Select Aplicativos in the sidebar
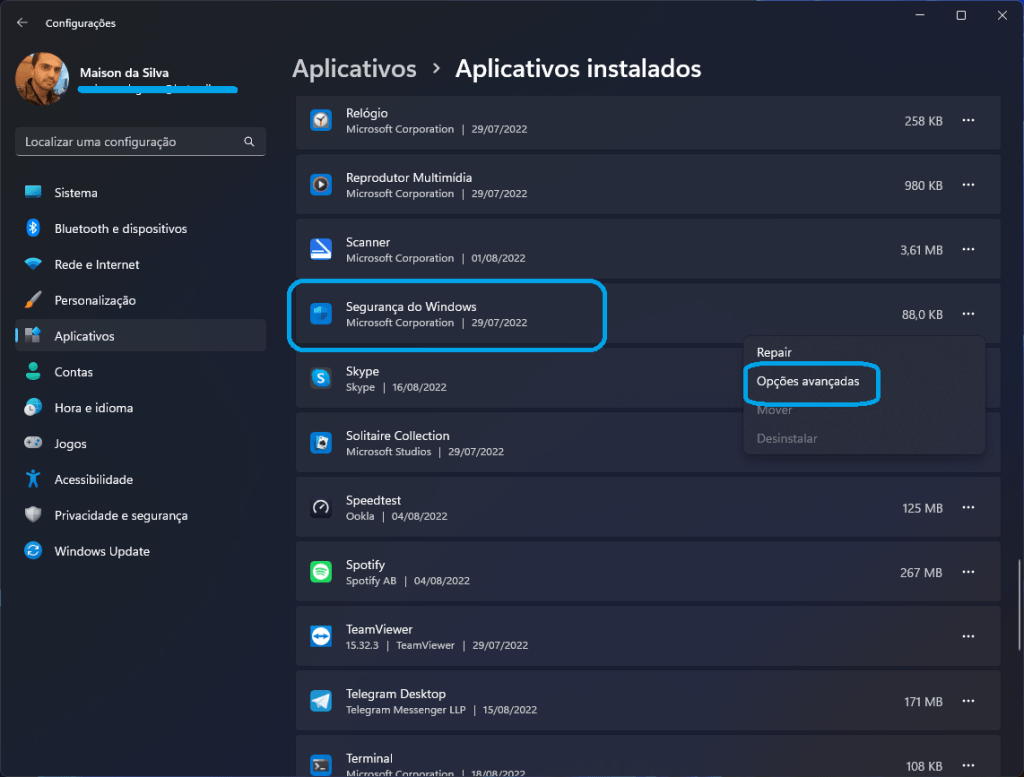 (140, 336)
